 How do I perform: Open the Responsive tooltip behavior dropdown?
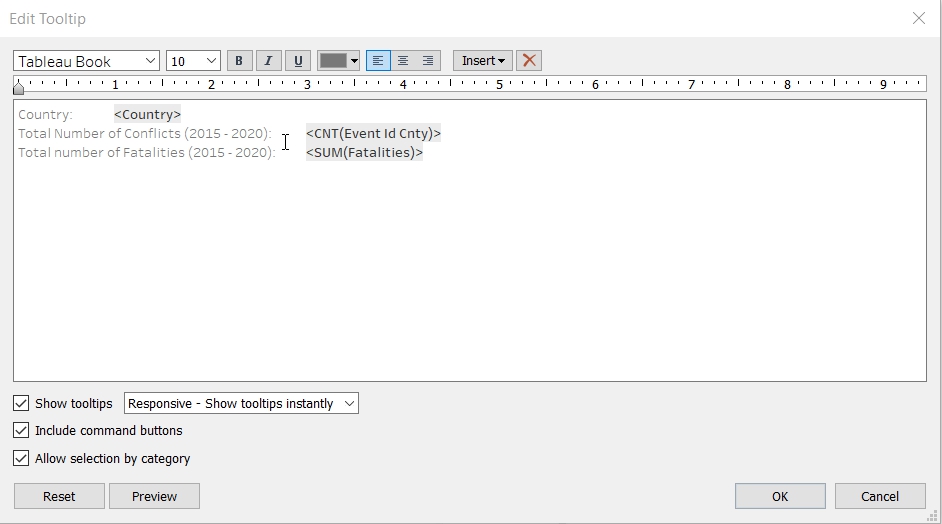coord(241,403)
